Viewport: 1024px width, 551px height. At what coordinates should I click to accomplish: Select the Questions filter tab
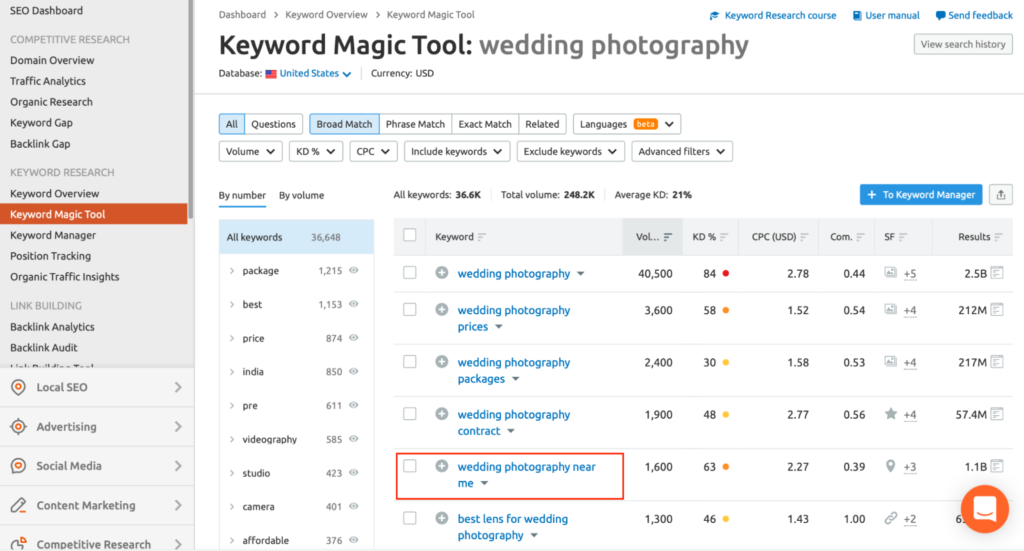tap(273, 124)
